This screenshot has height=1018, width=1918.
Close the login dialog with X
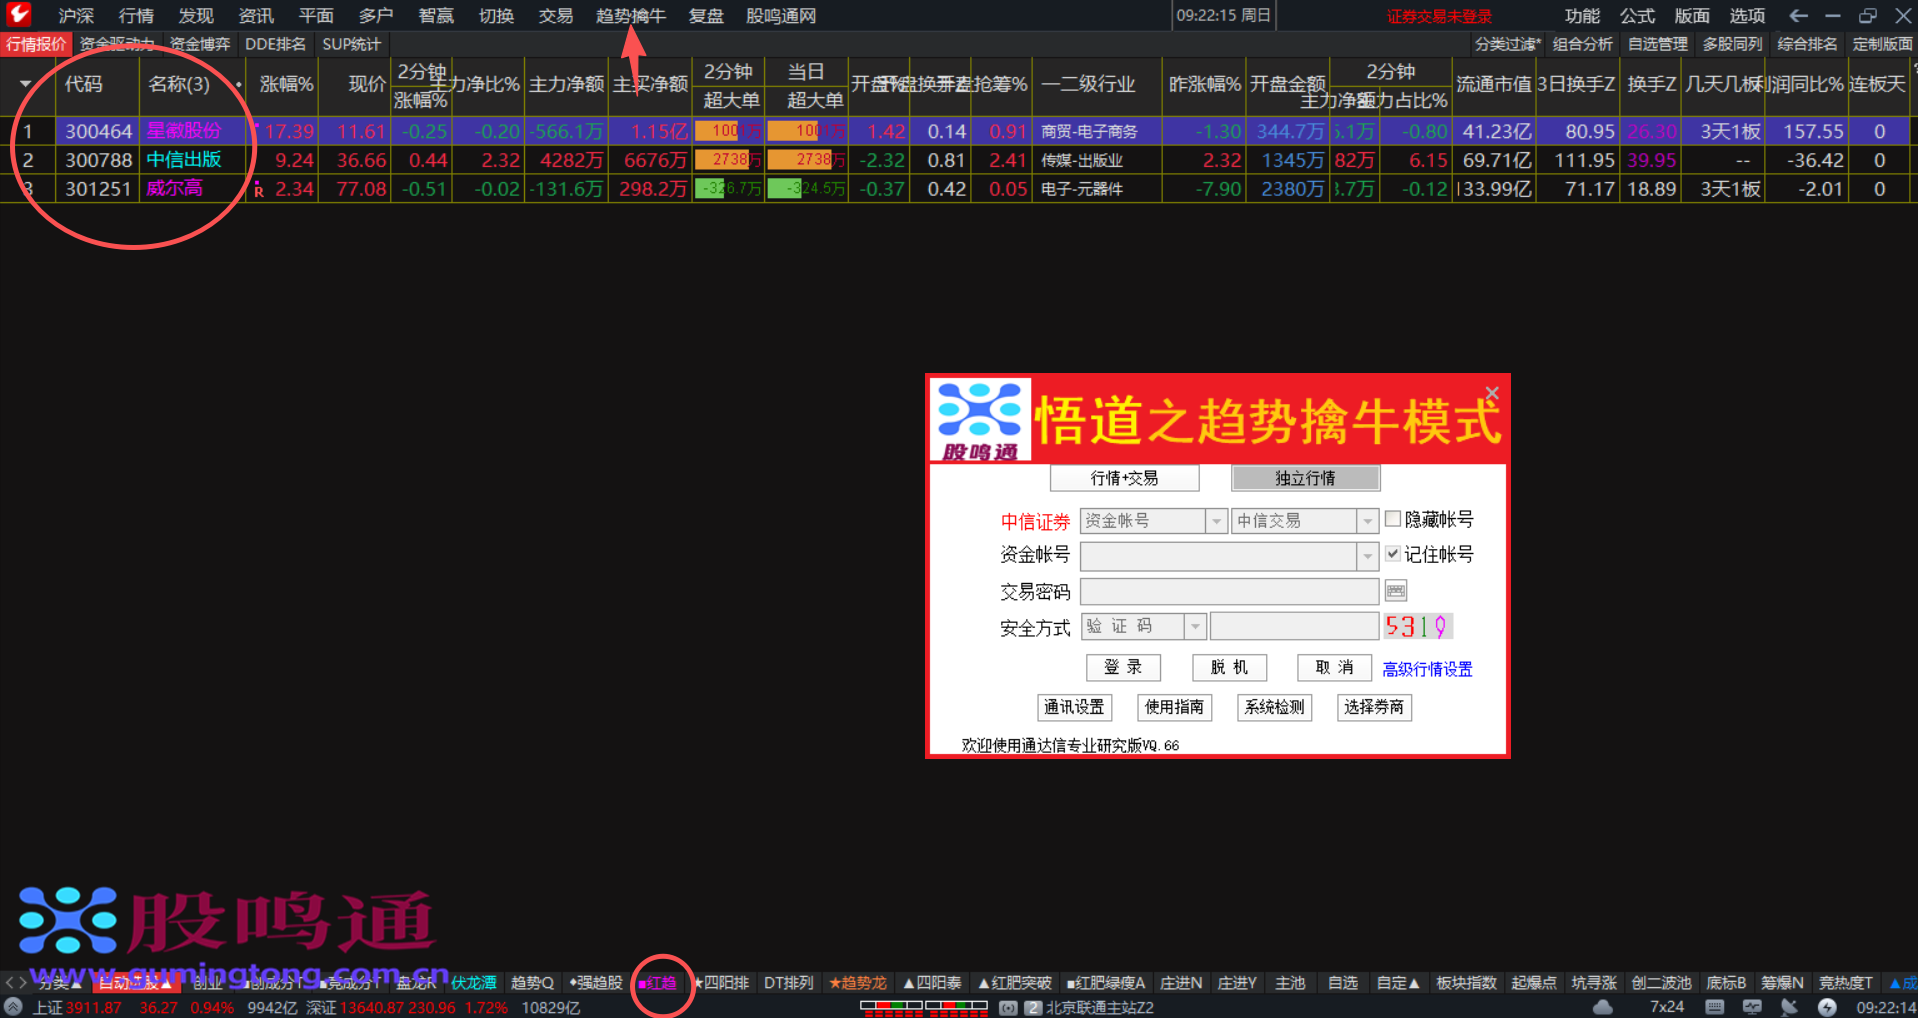pos(1492,393)
